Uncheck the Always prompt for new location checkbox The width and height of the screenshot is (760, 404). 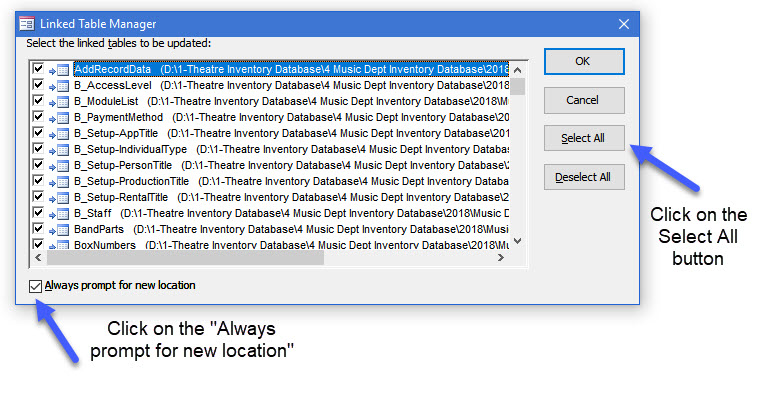[37, 286]
